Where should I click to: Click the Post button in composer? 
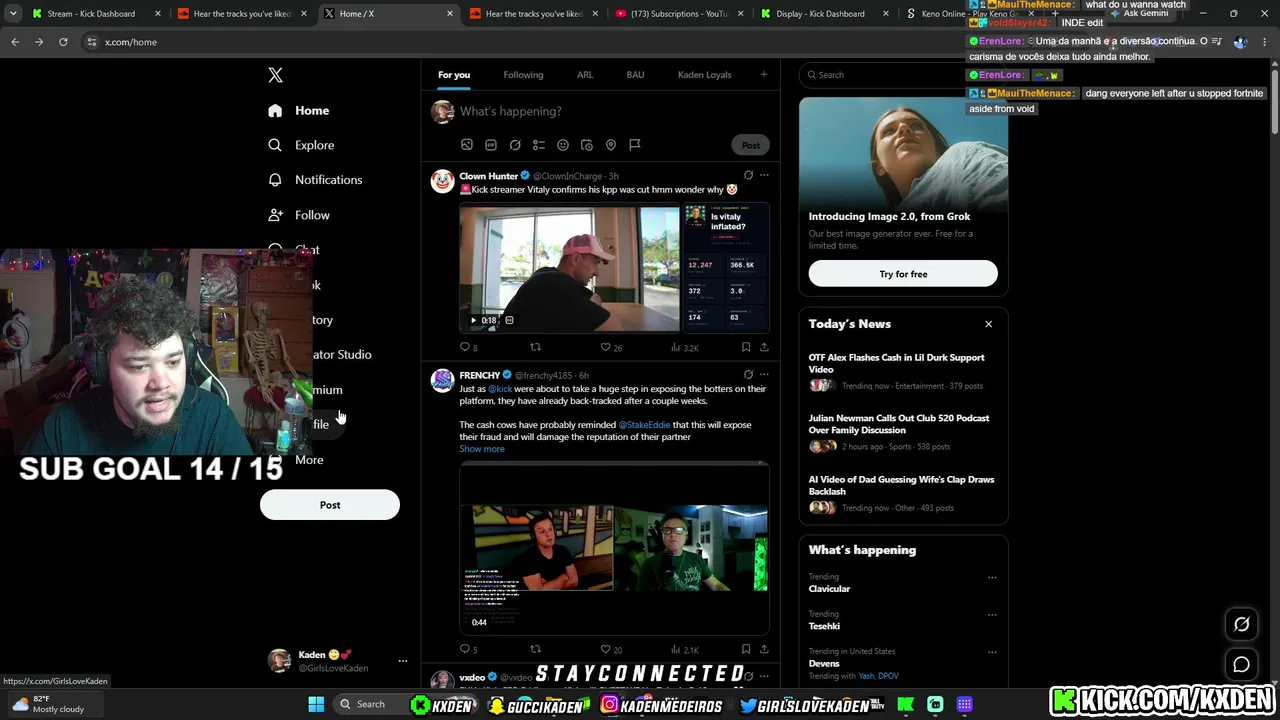coord(751,145)
